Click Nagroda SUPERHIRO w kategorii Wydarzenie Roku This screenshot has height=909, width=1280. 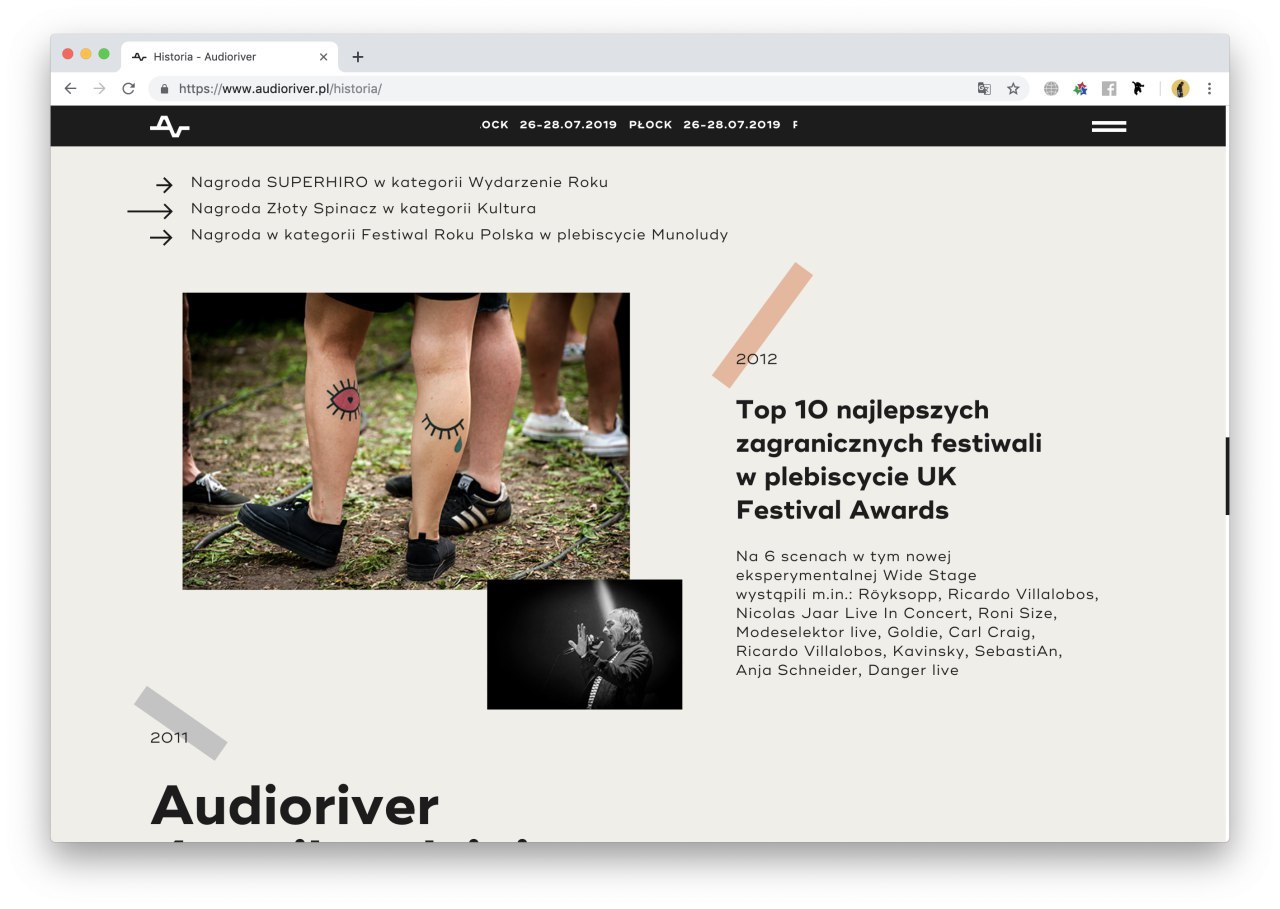pos(399,182)
